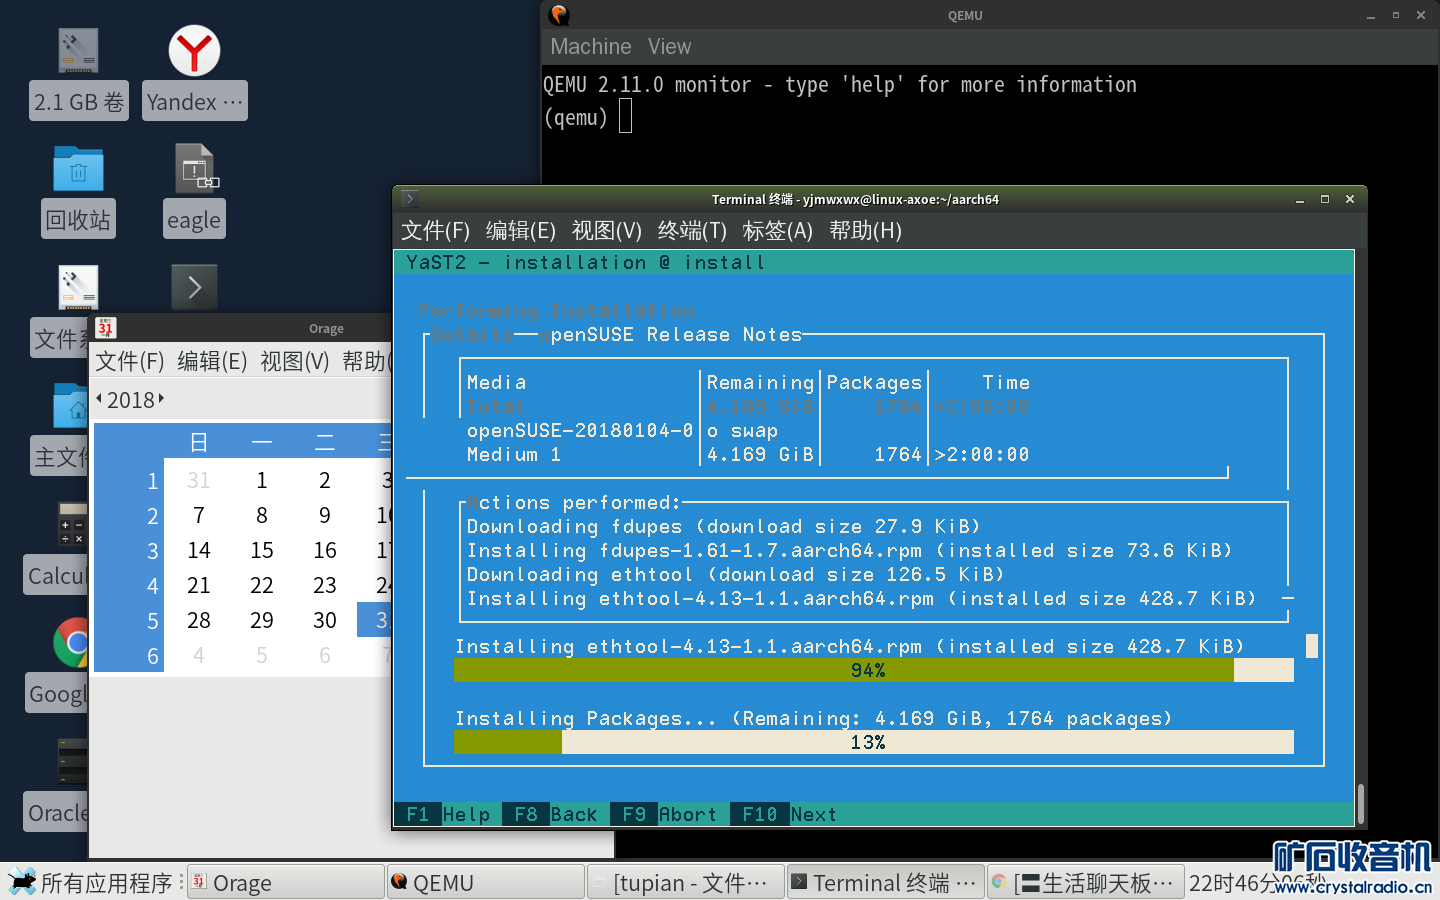Open the Calculator desktop icon

(x=70, y=524)
